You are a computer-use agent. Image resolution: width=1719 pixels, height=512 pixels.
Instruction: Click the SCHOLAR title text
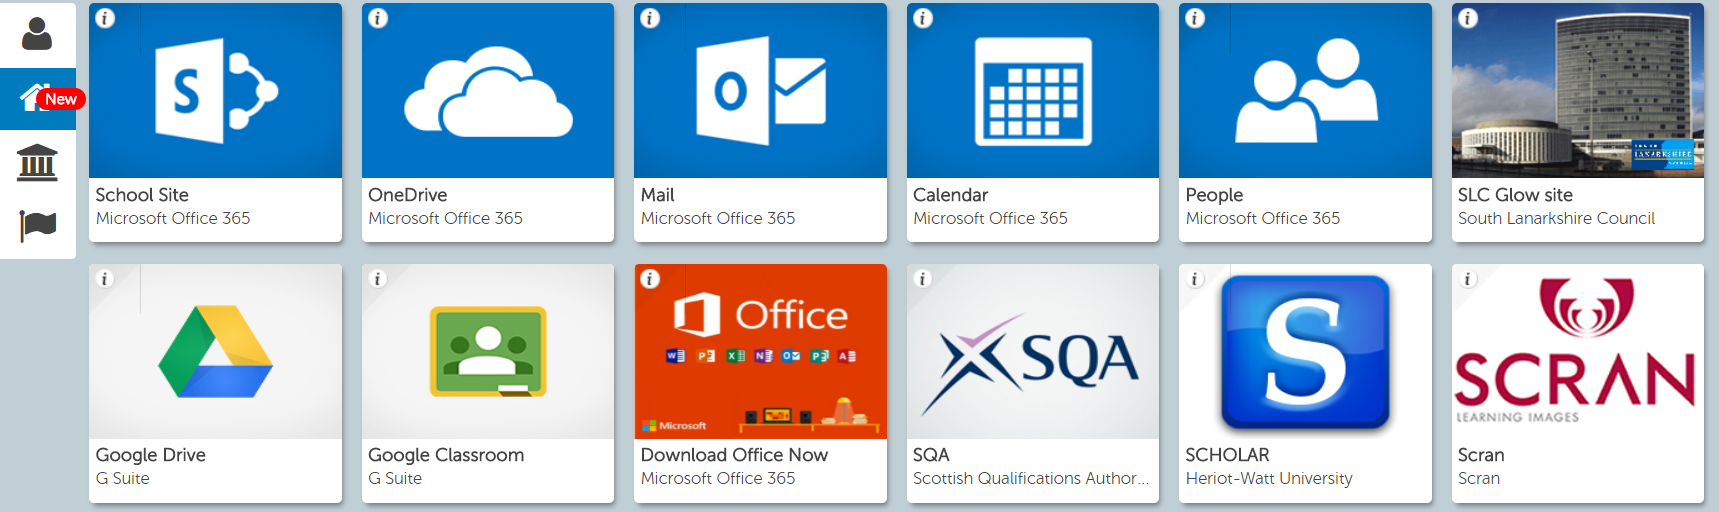point(1227,455)
